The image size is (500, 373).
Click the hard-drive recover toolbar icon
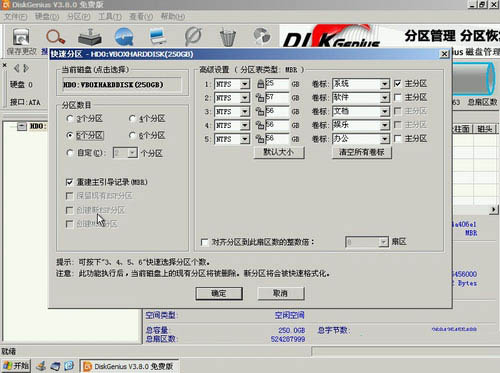(90, 37)
